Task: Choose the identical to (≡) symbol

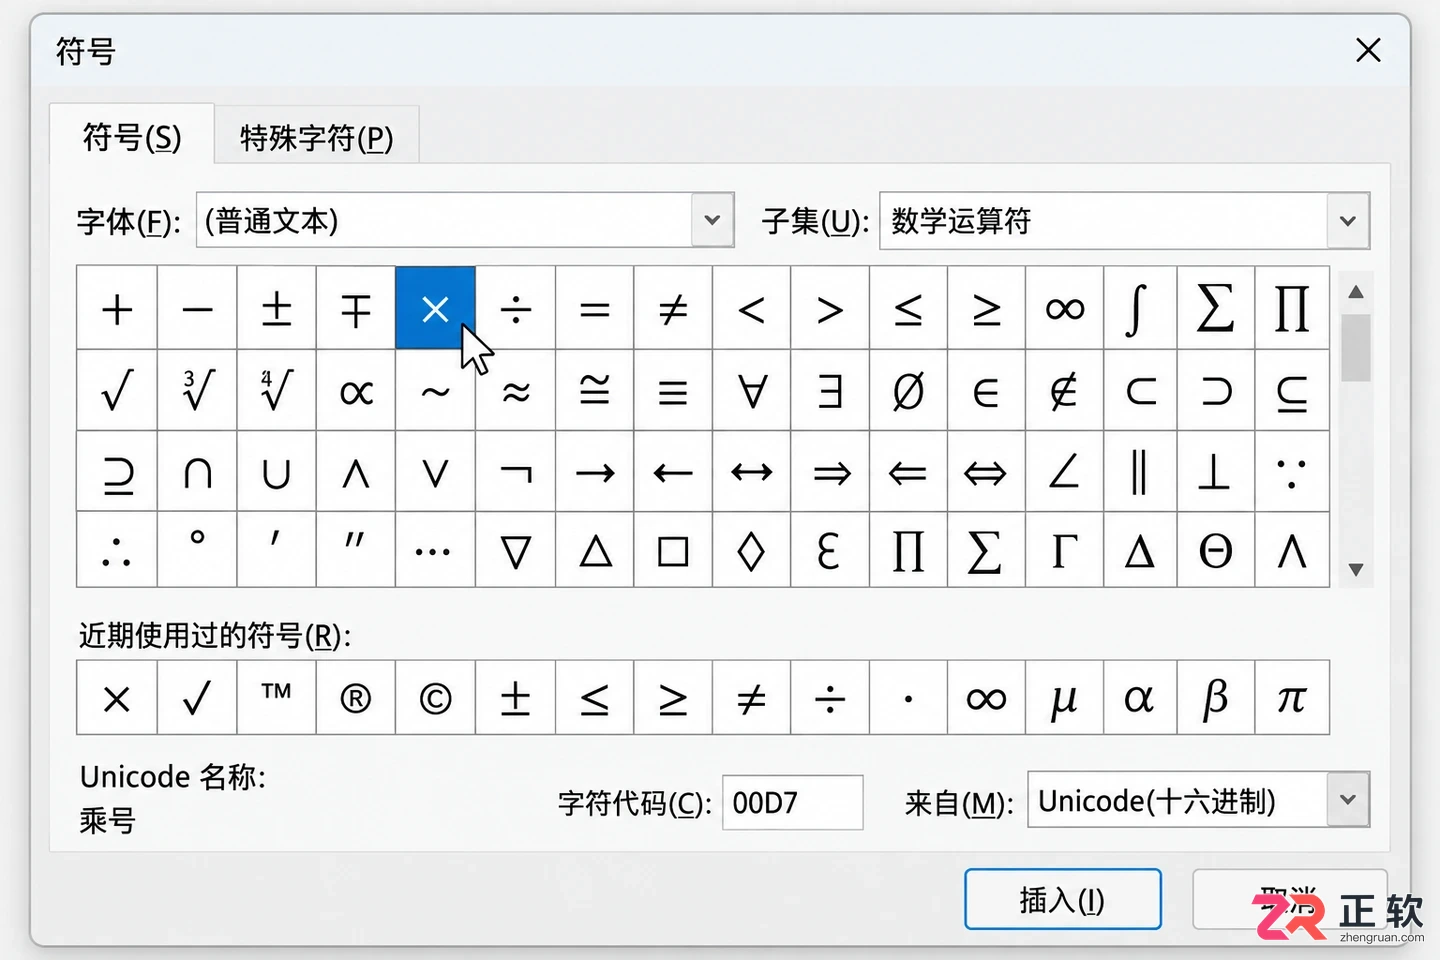Action: pyautogui.click(x=673, y=390)
